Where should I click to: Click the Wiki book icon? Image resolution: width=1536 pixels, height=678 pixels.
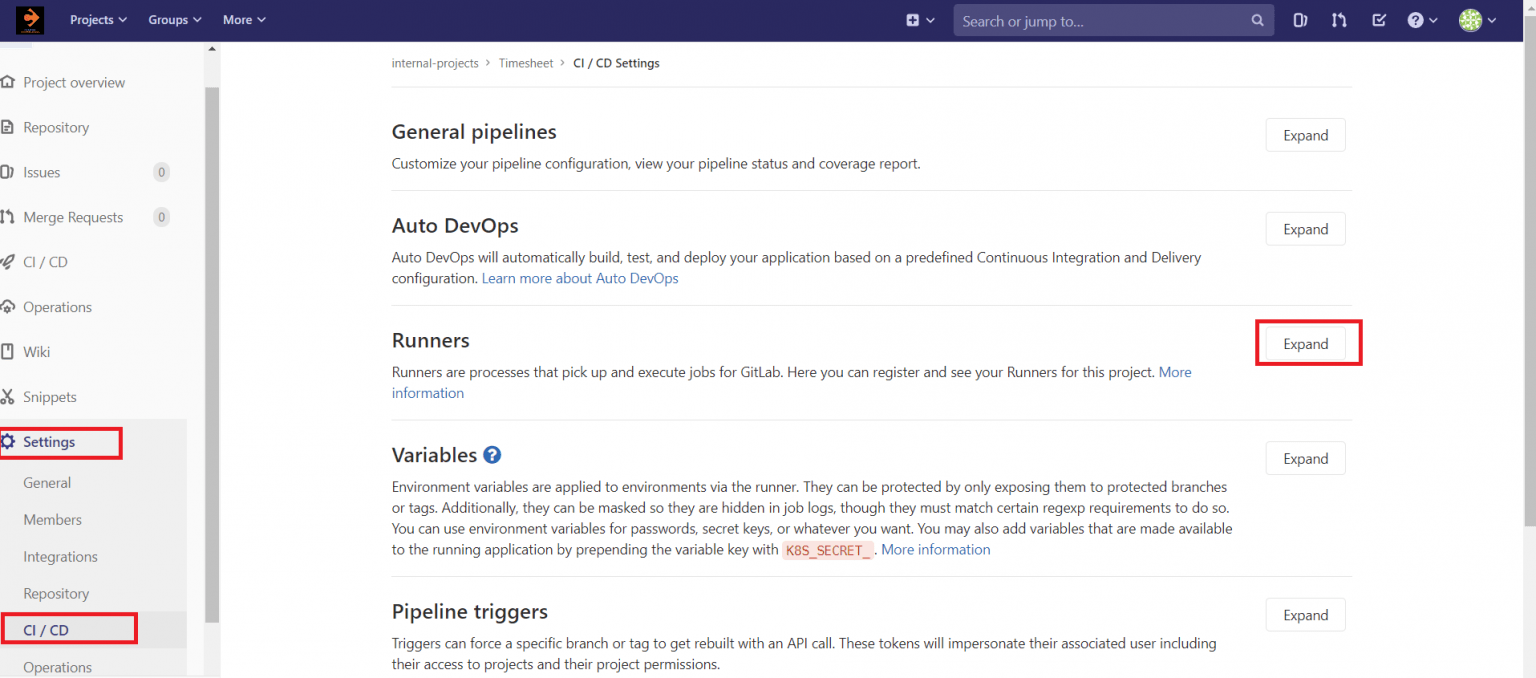click(x=8, y=352)
